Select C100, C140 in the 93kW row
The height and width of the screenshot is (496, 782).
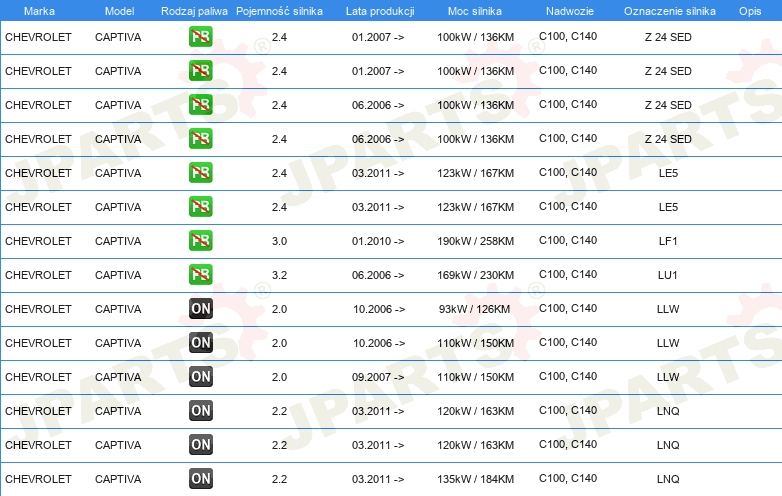(568, 308)
